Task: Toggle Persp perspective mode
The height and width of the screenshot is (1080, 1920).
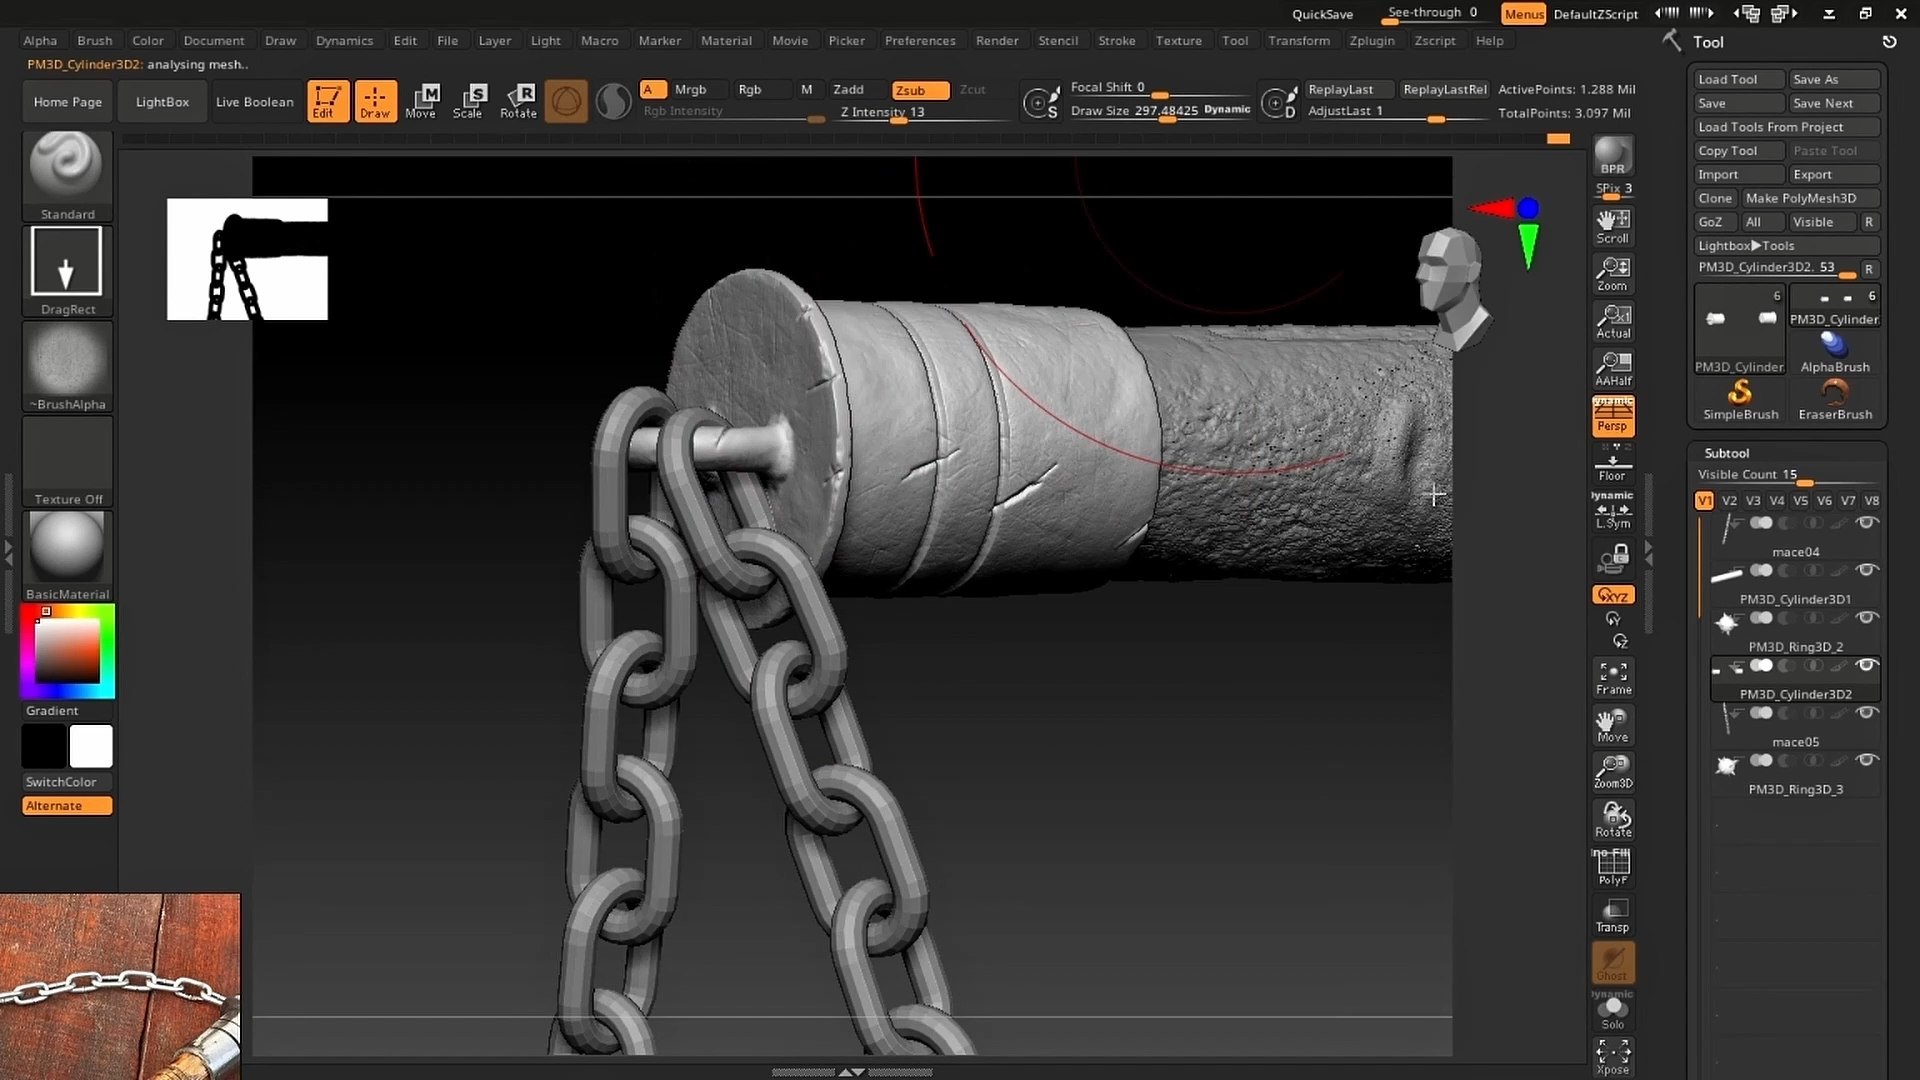Action: (1612, 416)
